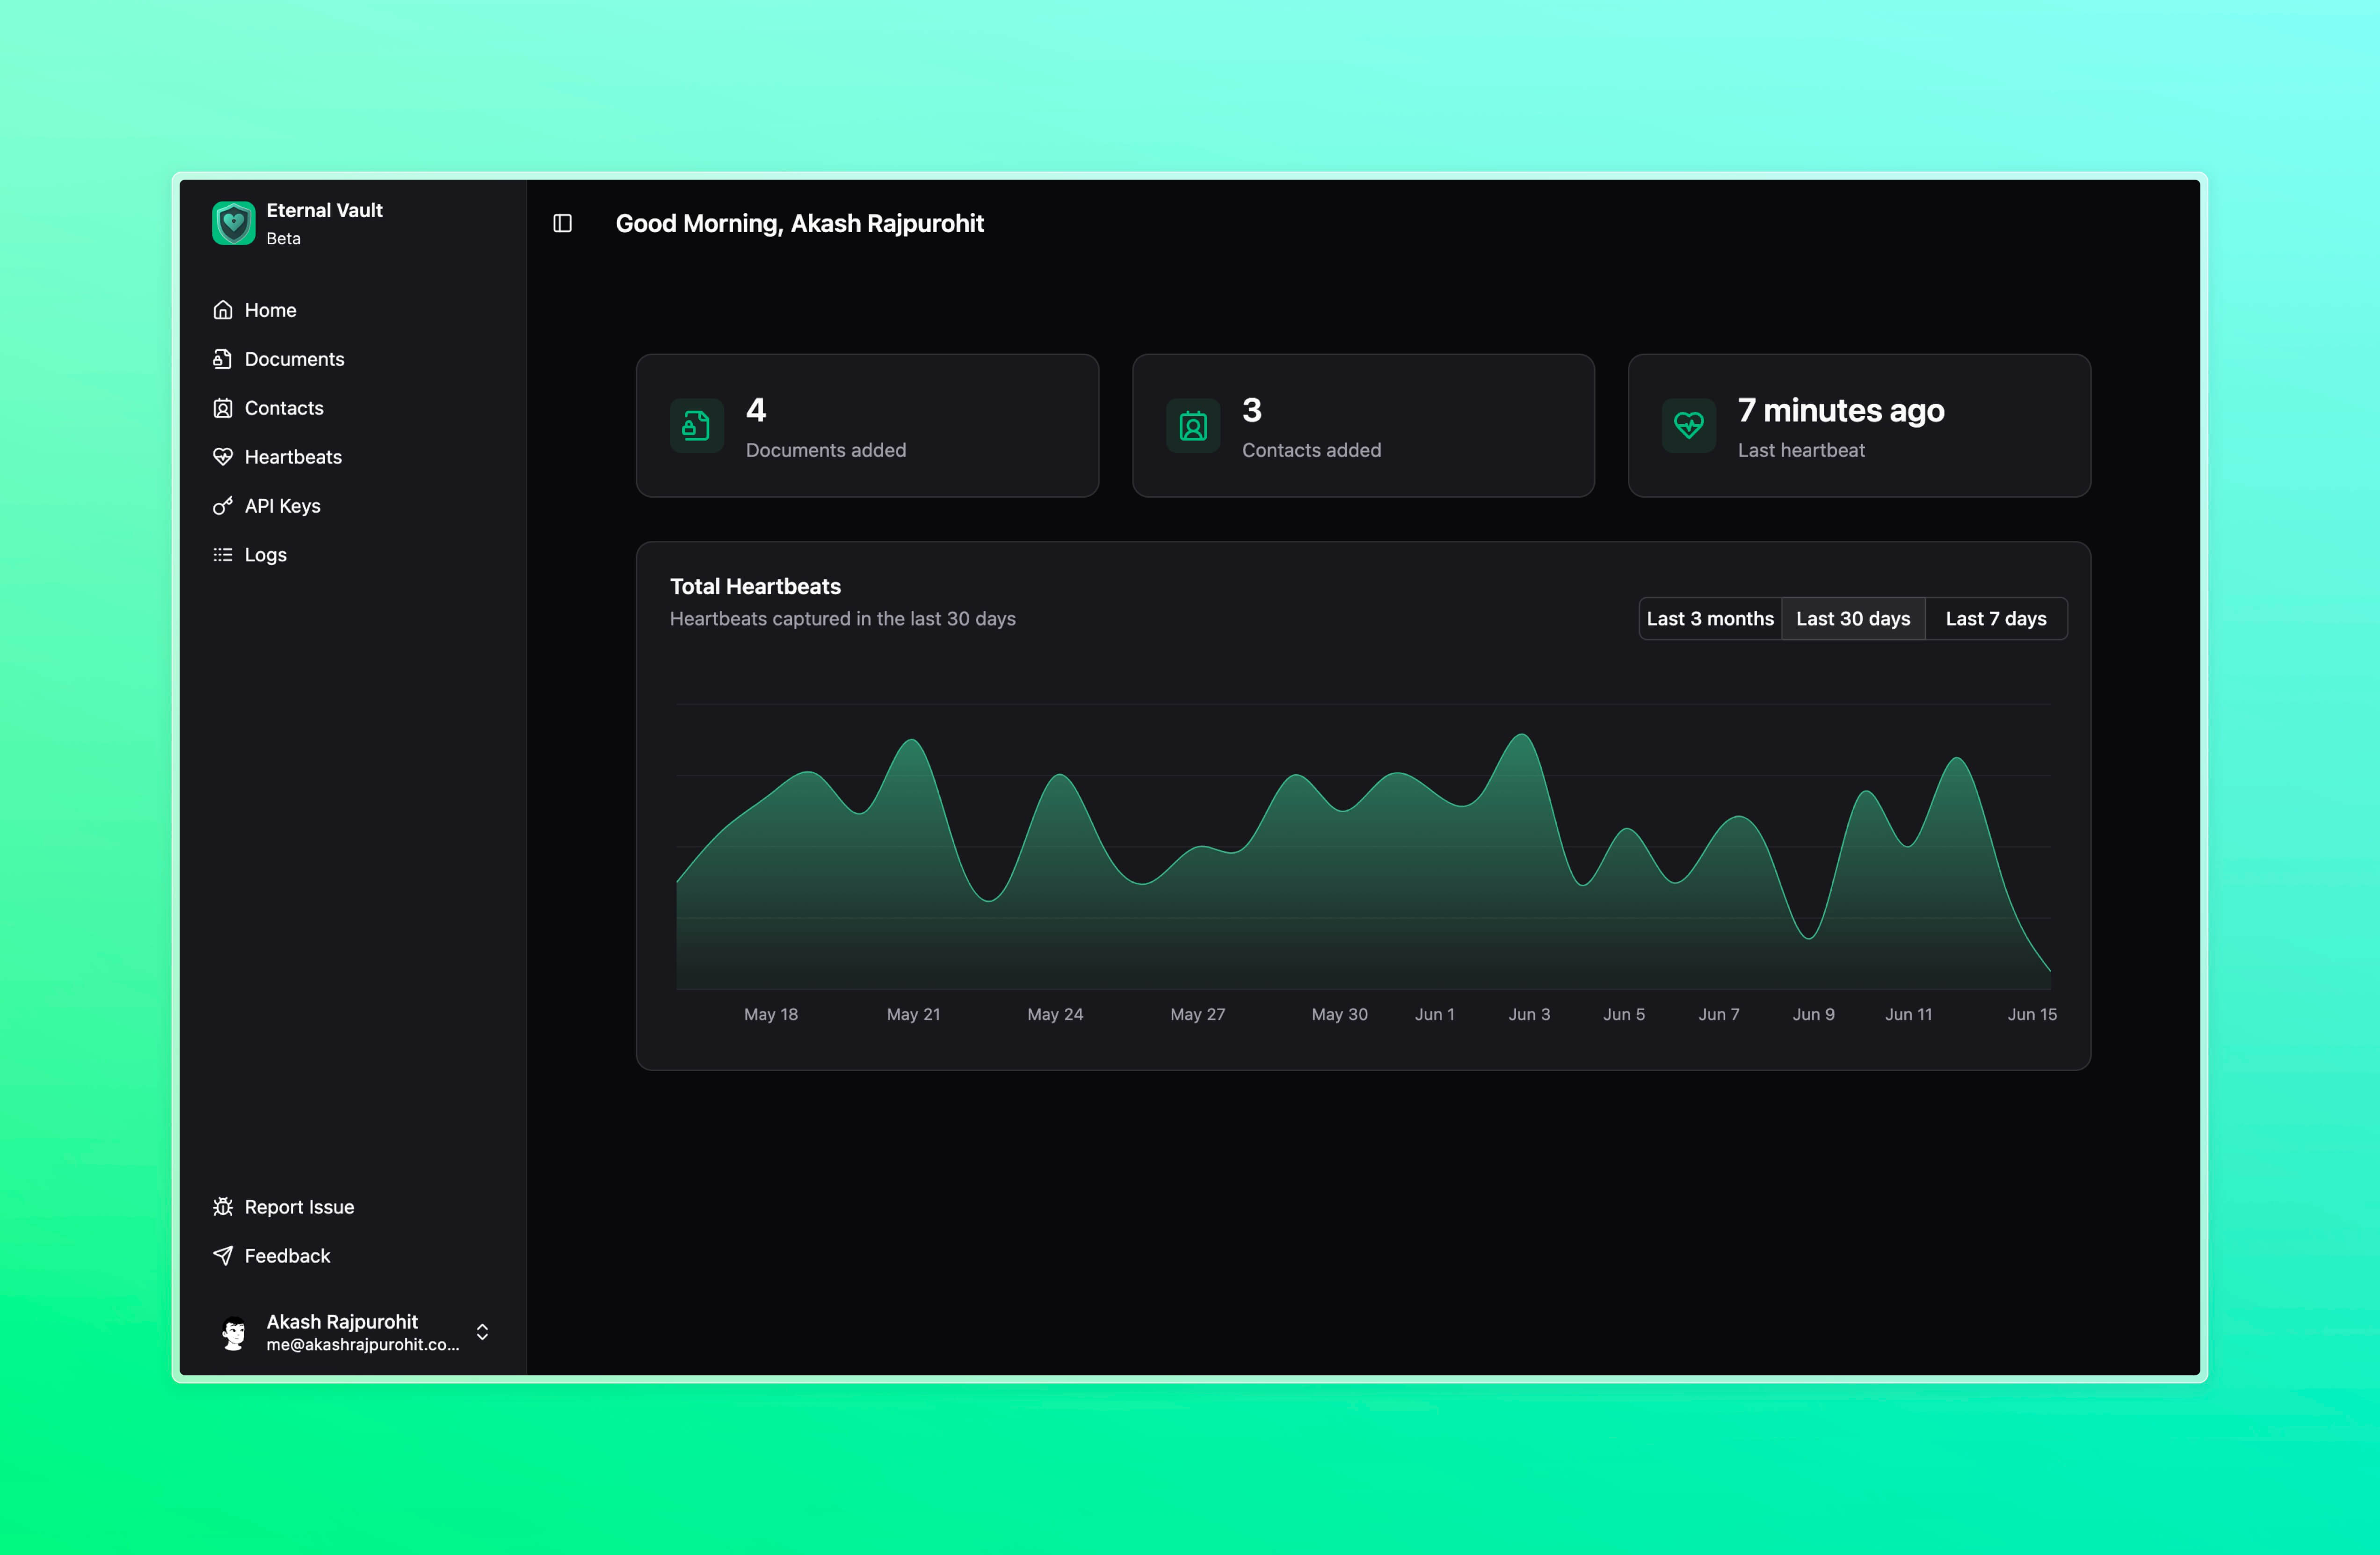Image resolution: width=2380 pixels, height=1555 pixels.
Task: Click the May 30 axis label
Action: 1340,1014
